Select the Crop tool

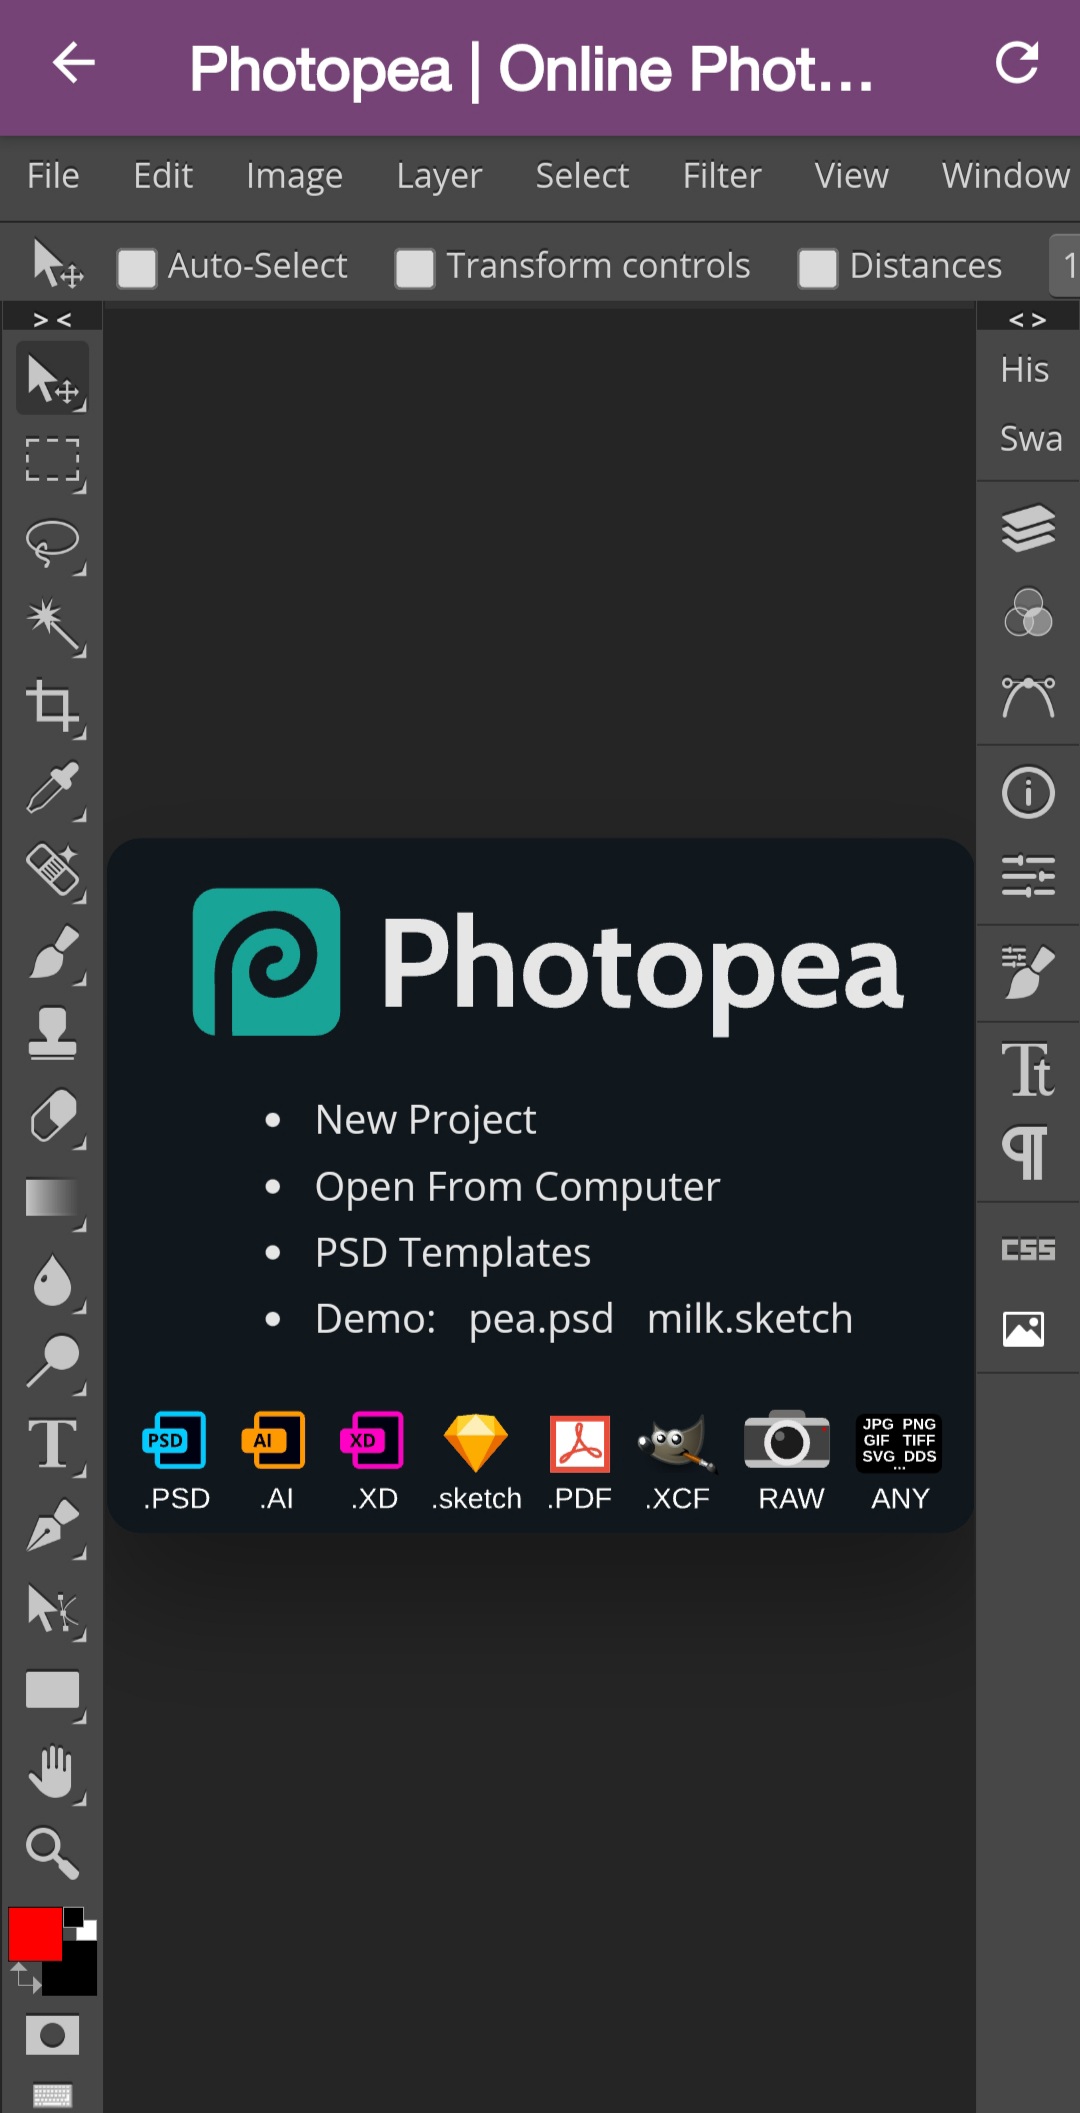(x=52, y=707)
